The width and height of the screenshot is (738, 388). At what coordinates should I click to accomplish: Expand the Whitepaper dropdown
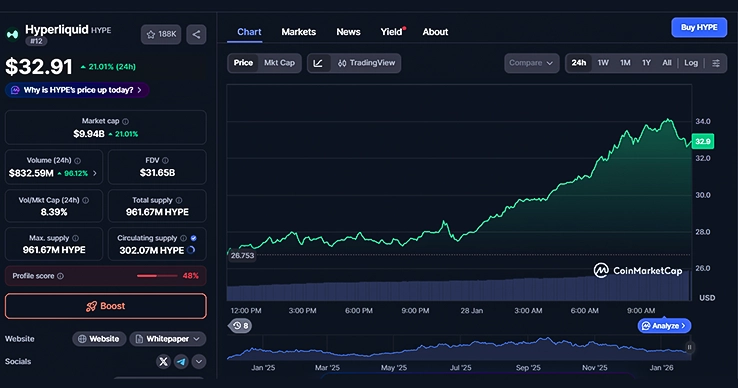point(168,339)
